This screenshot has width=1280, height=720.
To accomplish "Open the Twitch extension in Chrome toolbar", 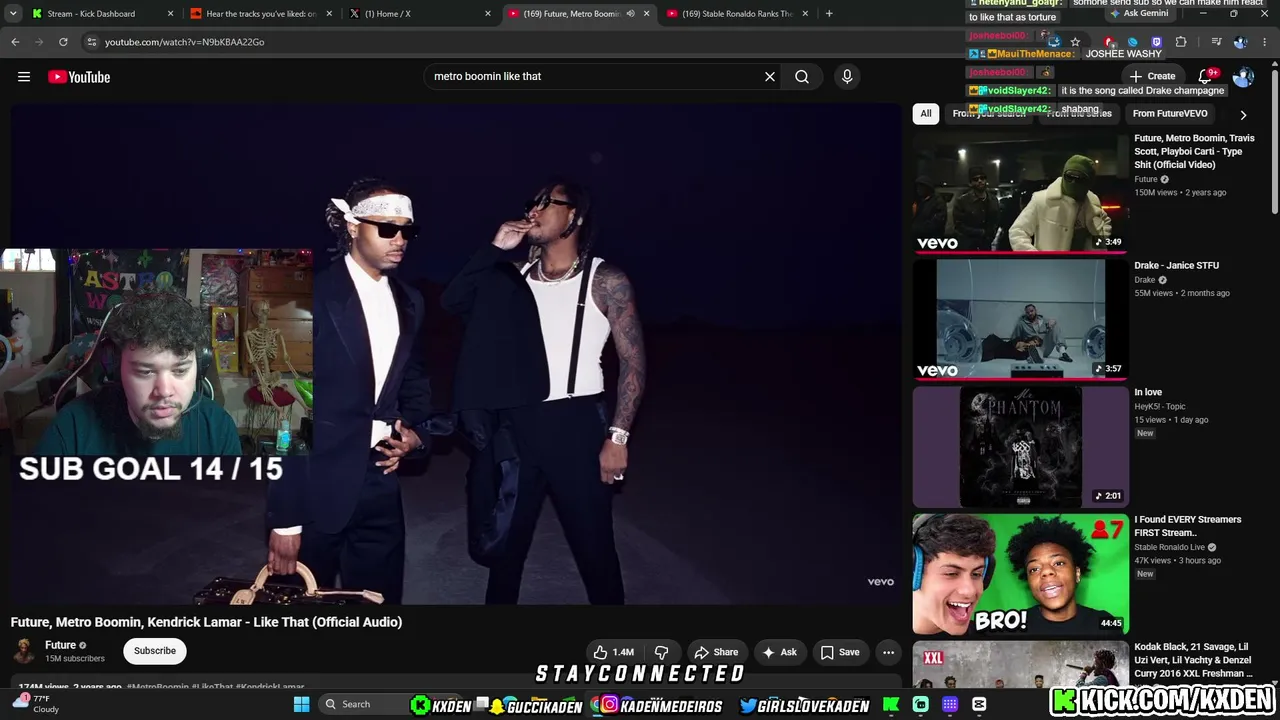I will [1157, 42].
